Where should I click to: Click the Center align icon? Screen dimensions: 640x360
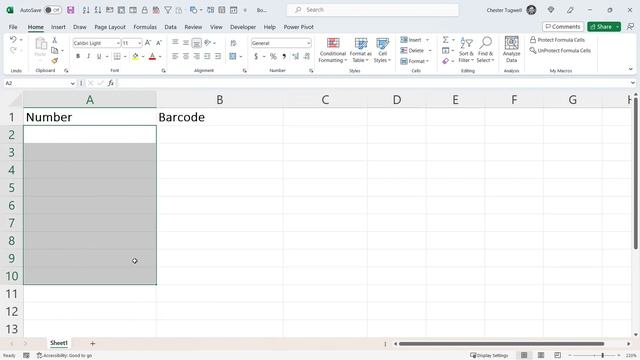tap(186, 56)
